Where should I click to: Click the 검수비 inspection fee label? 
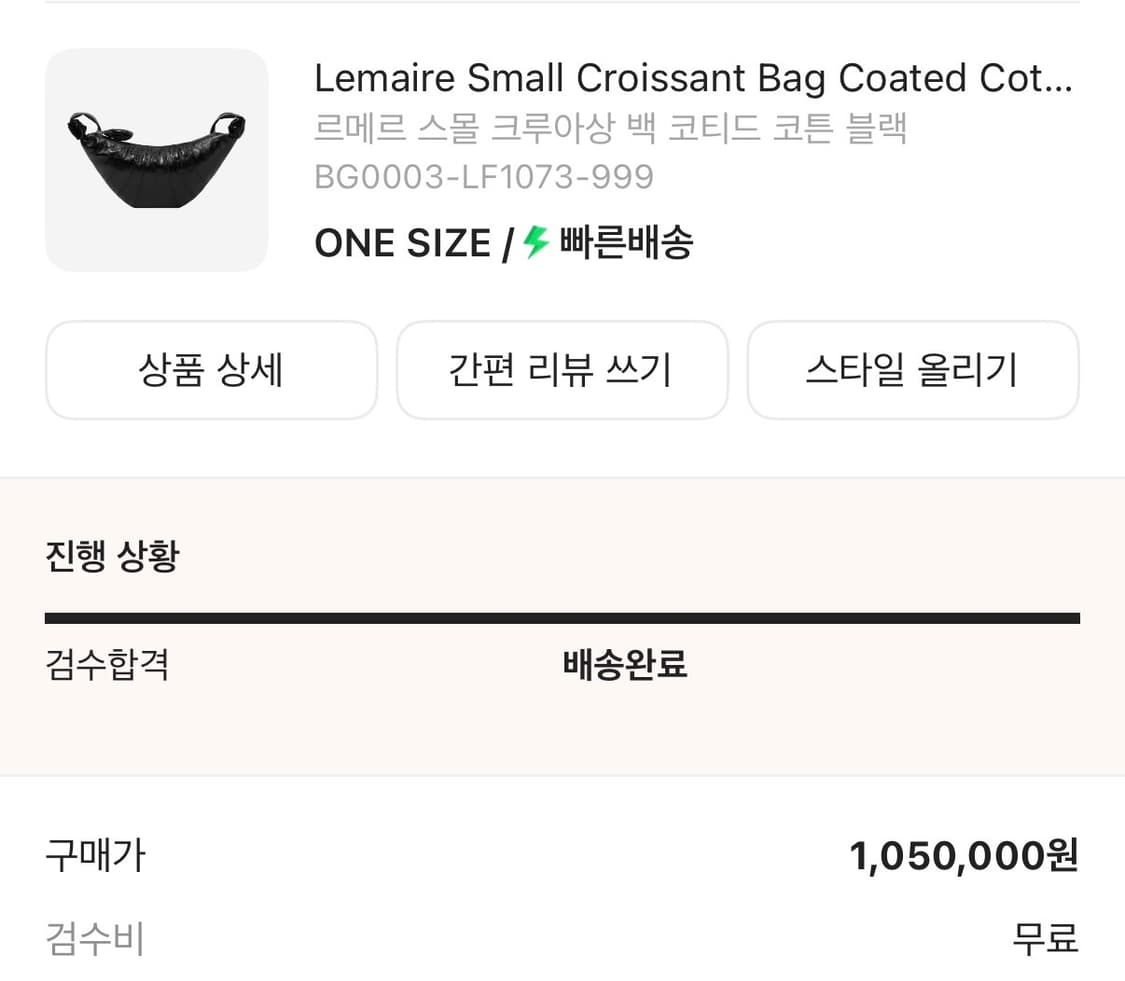[95, 939]
